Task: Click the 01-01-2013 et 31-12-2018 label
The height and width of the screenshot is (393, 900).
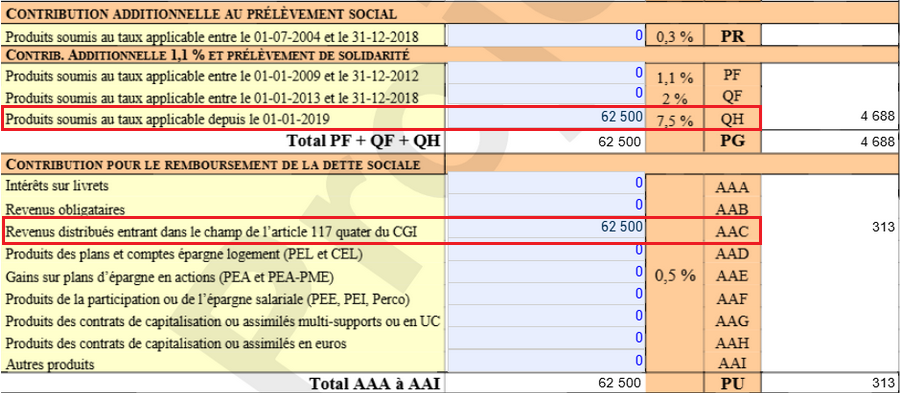Action: point(212,97)
